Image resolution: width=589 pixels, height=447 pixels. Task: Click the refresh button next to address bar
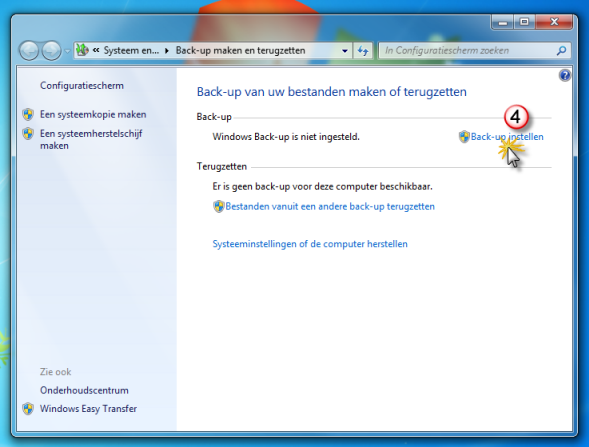coord(363,50)
